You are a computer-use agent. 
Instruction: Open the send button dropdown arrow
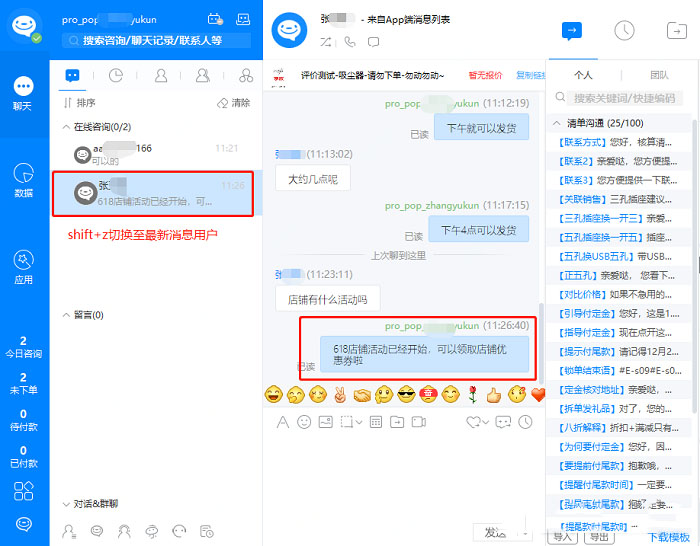click(x=526, y=533)
